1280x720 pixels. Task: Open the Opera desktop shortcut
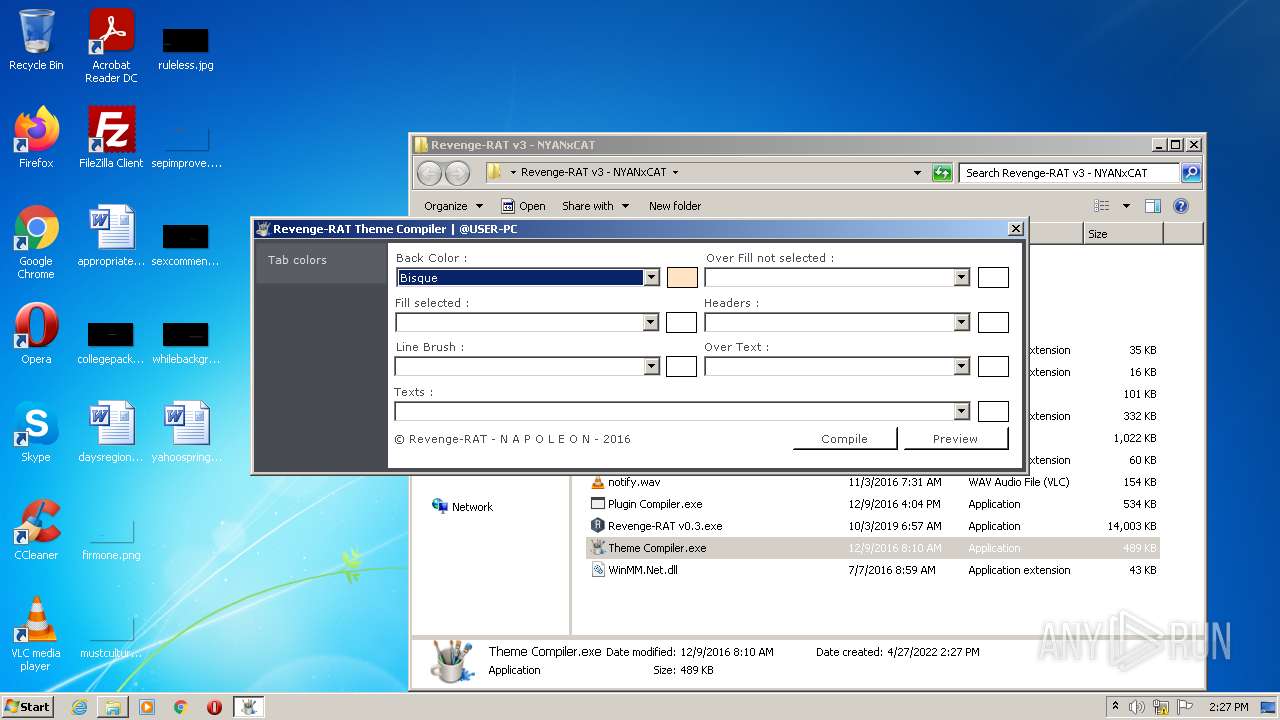pos(36,334)
